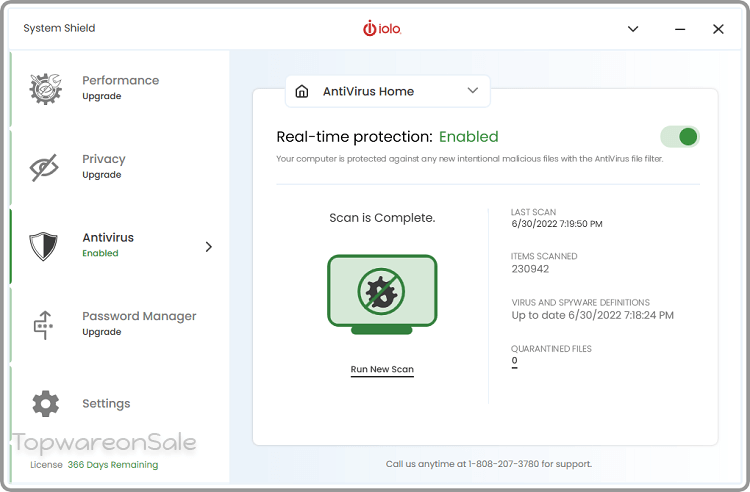This screenshot has height=492, width=750.
Task: Click green Enabled text beside Real-time protection
Action: pyautogui.click(x=469, y=137)
